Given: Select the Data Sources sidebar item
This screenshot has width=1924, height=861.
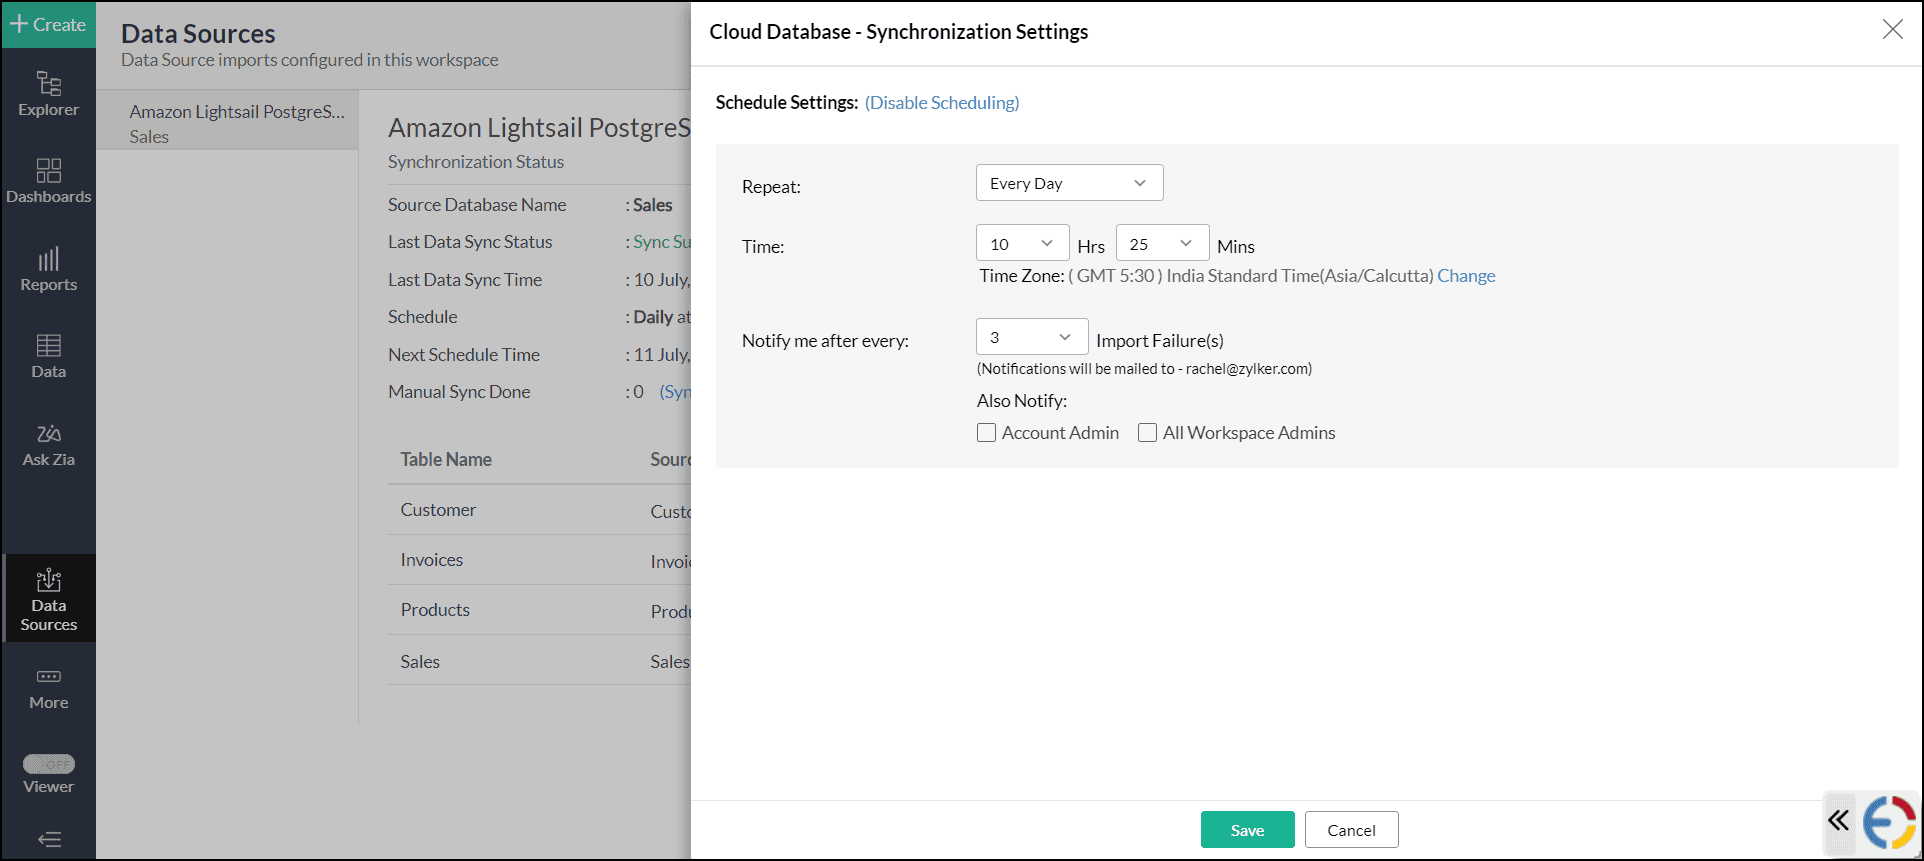Looking at the screenshot, I should [48, 598].
